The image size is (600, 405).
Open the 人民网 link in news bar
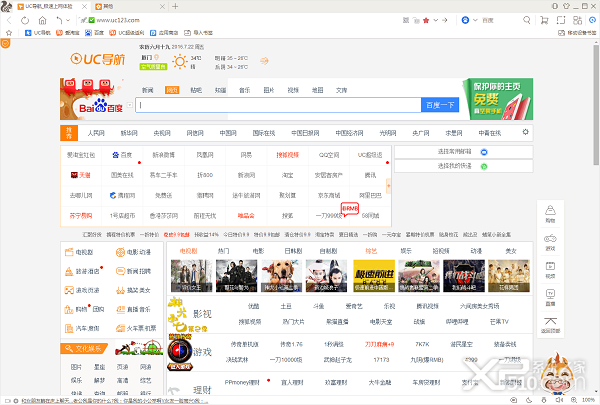96,133
